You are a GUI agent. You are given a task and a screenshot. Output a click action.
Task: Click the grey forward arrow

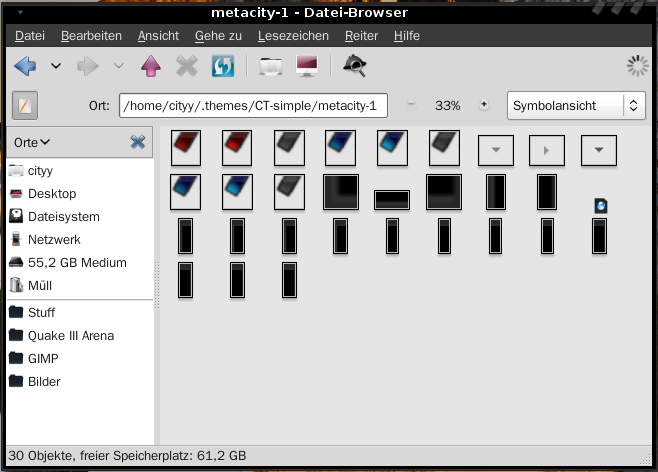88,66
